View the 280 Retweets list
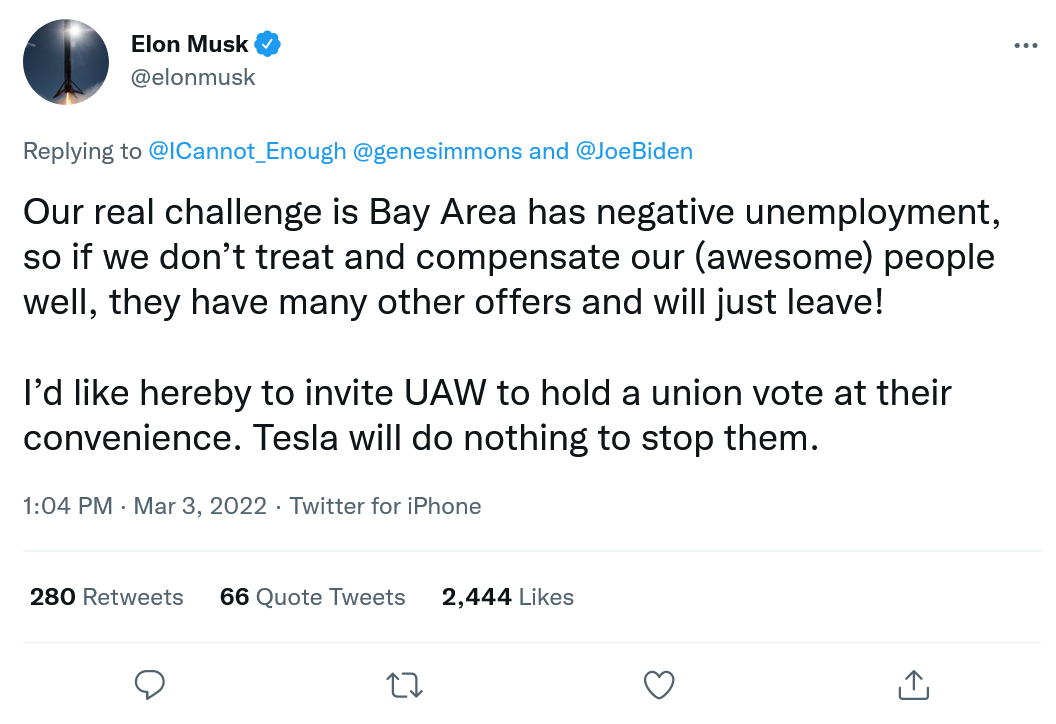The height and width of the screenshot is (724, 1056). [x=107, y=597]
